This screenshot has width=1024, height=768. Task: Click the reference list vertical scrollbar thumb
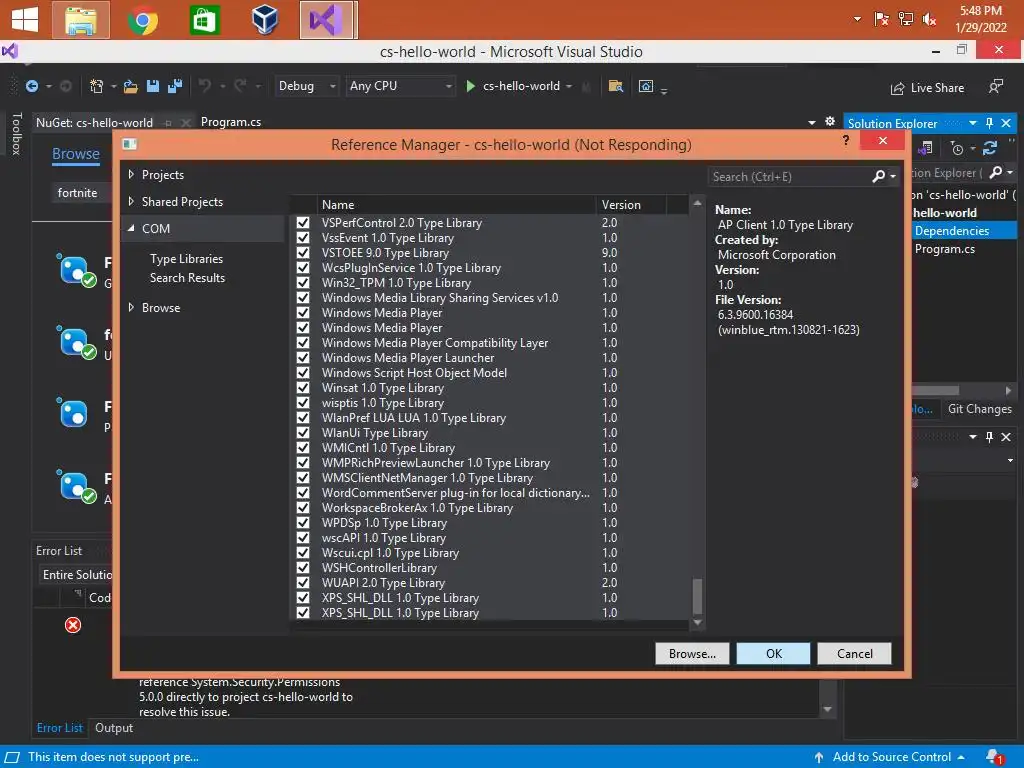697,596
